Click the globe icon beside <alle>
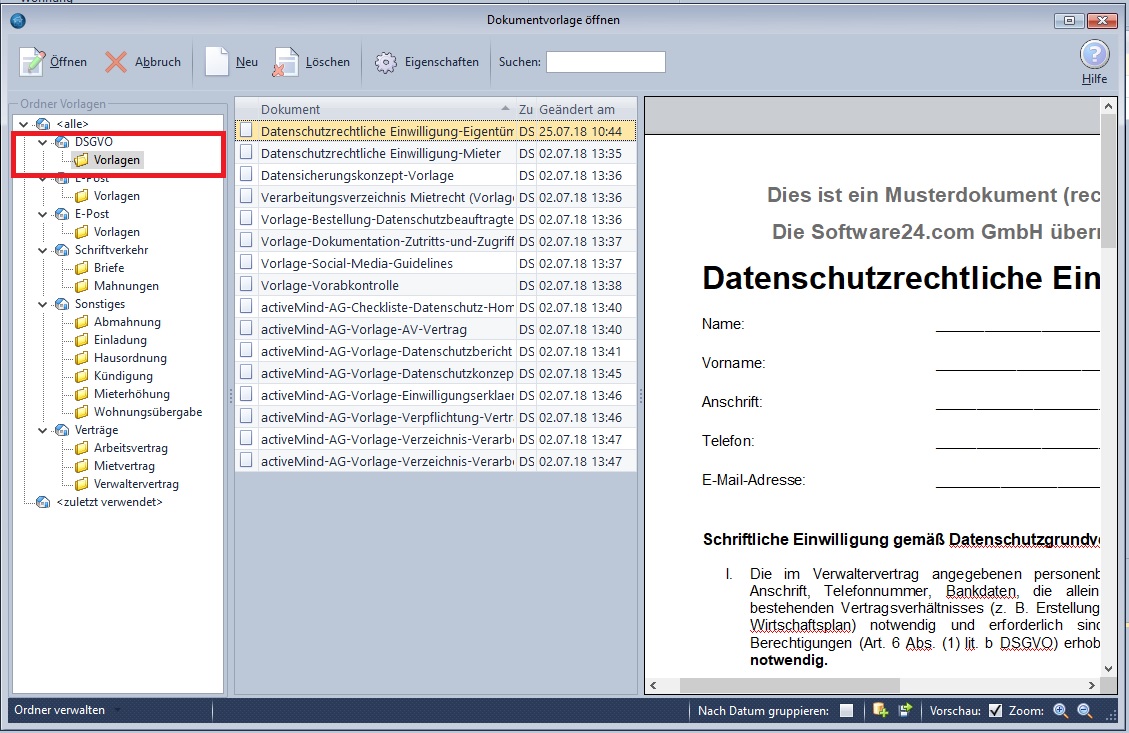The height and width of the screenshot is (733, 1129). tap(43, 124)
